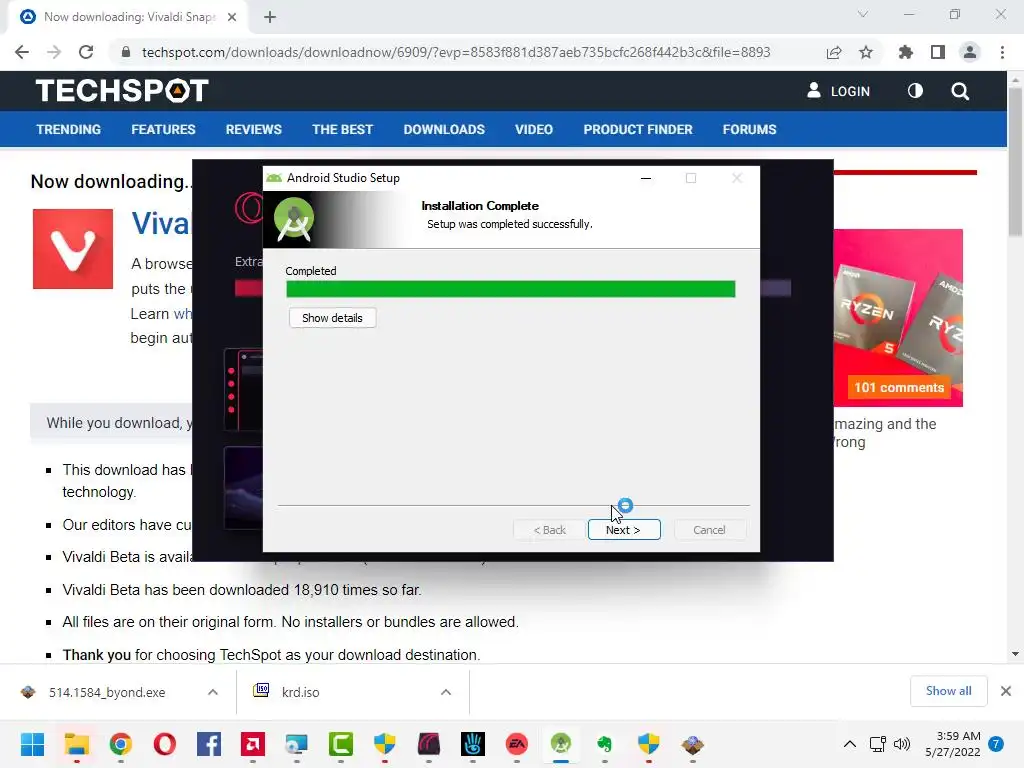
Task: Open Facebook taskbar icon
Action: click(208, 744)
